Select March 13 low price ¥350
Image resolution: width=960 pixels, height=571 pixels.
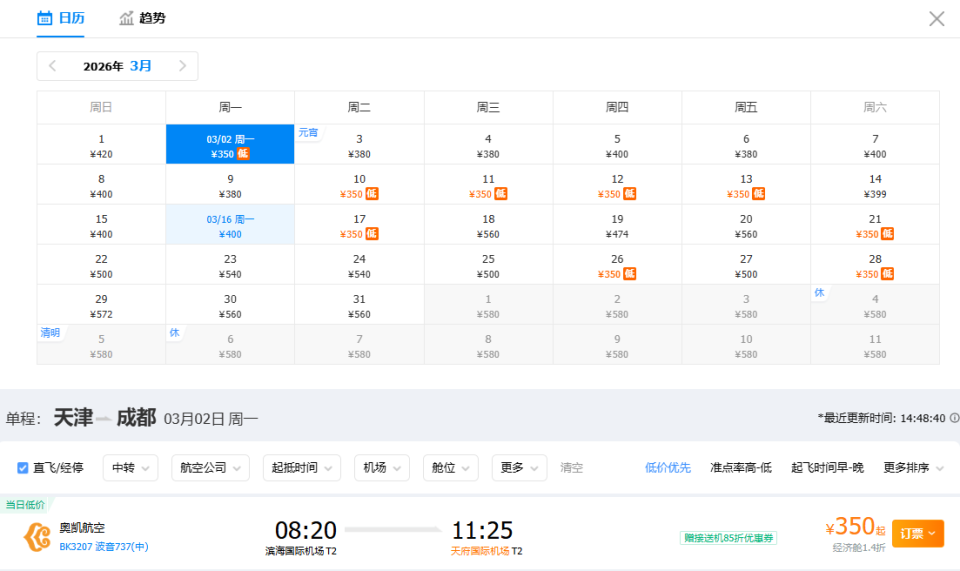tap(746, 185)
